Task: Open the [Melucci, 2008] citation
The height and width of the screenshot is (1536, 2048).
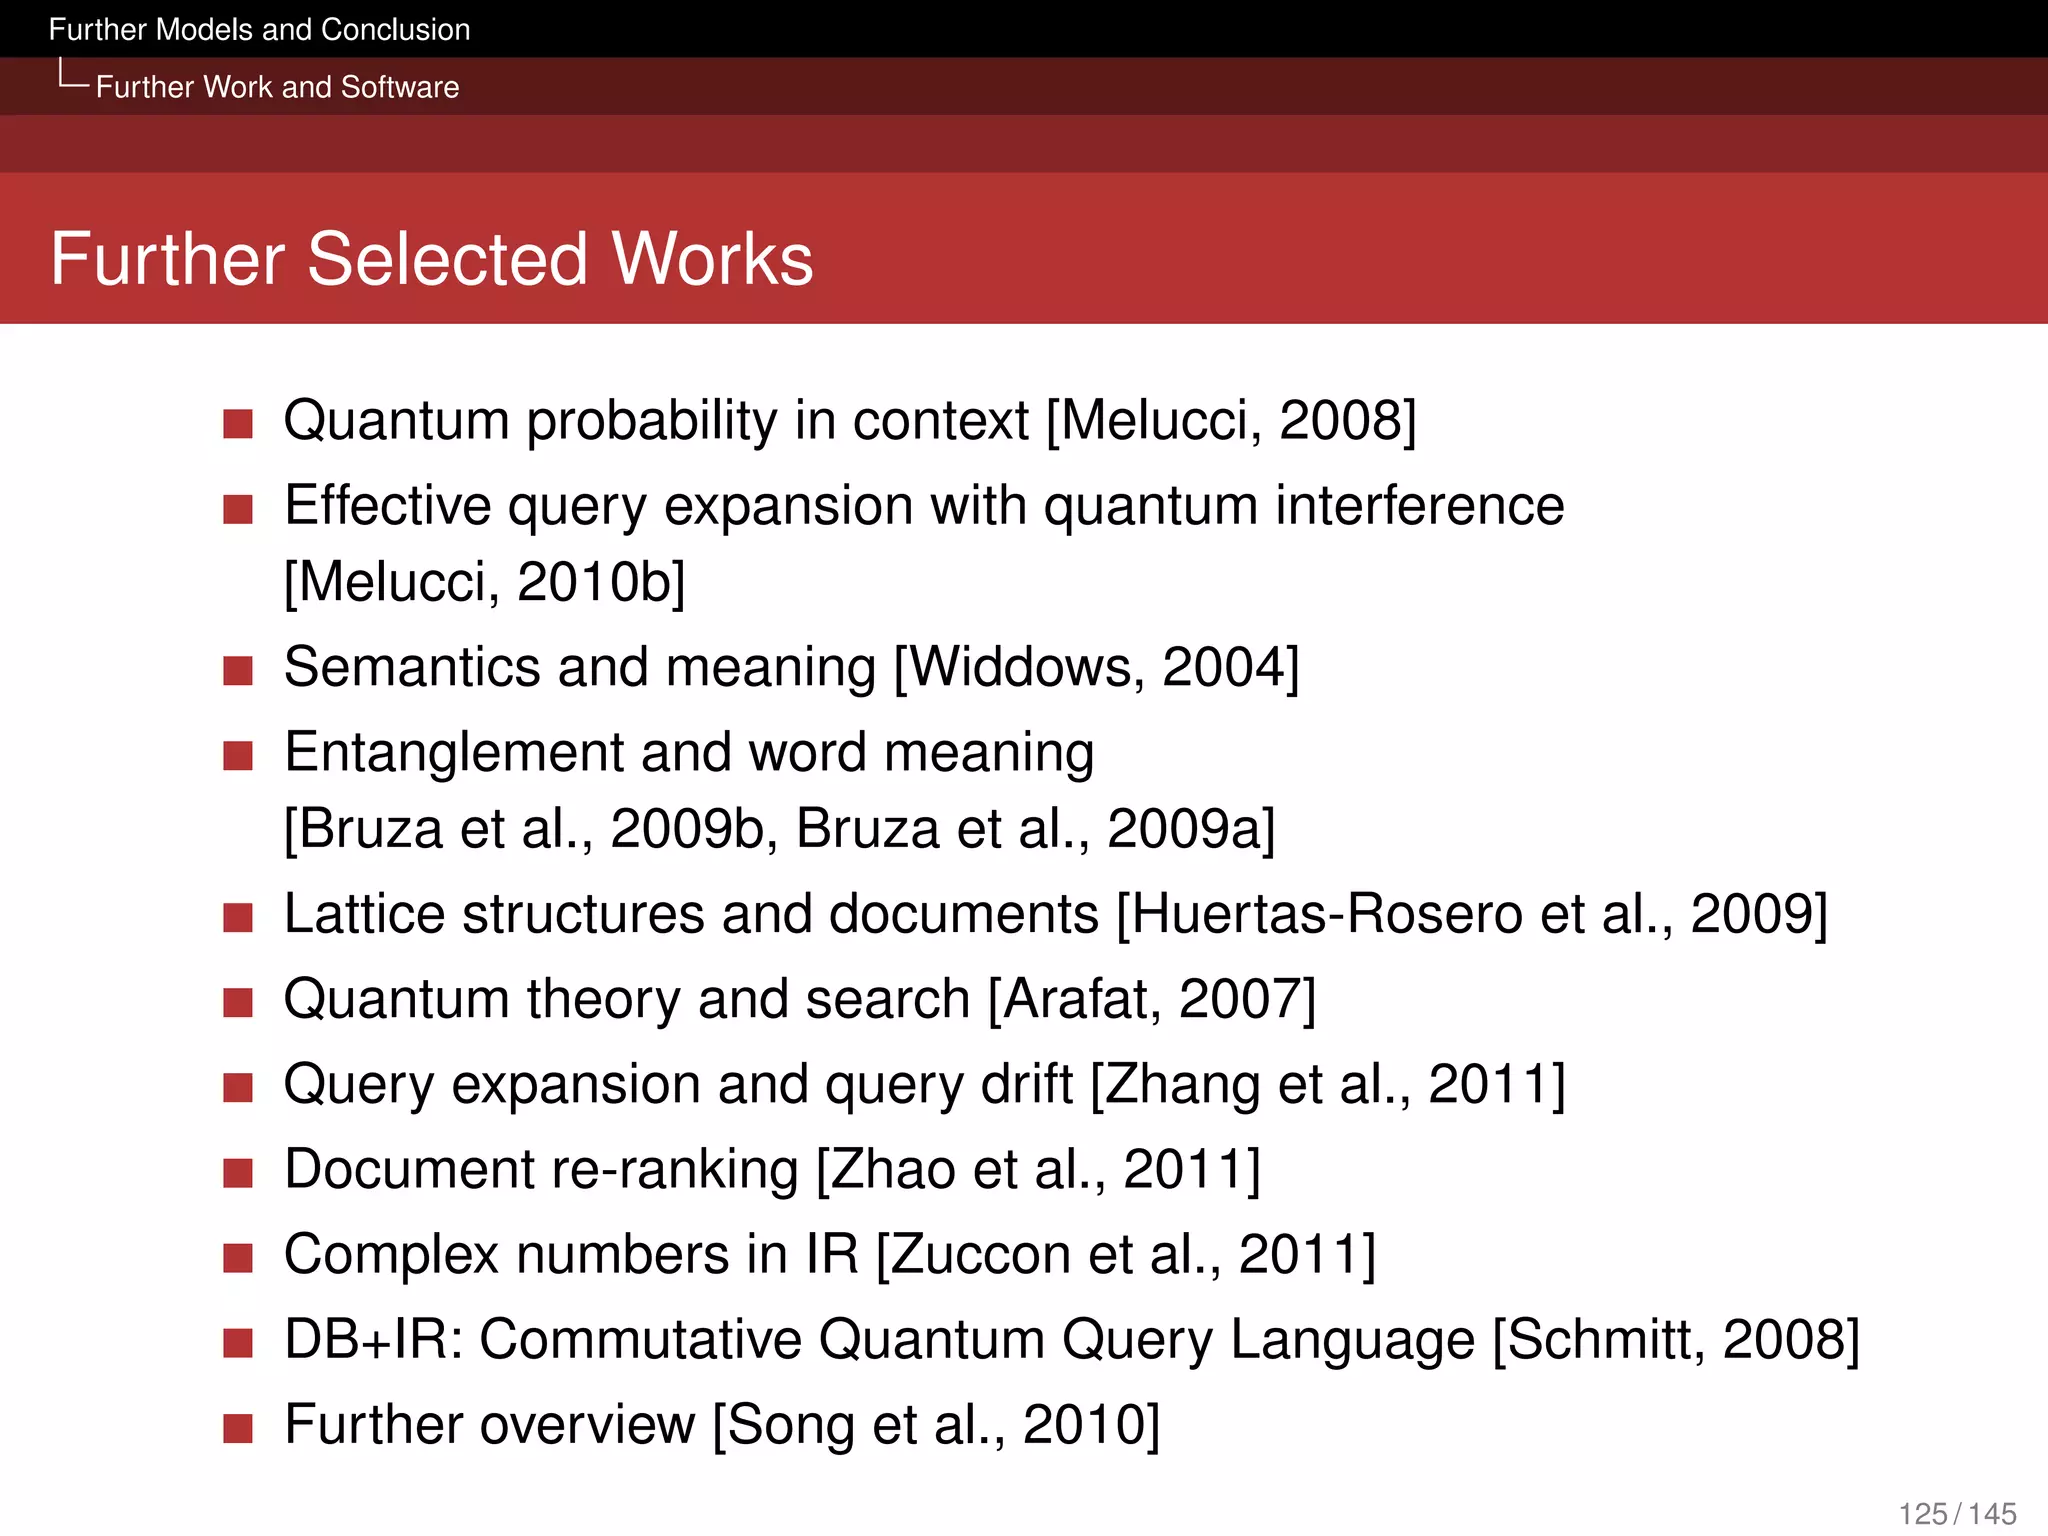Action: (x=1231, y=421)
